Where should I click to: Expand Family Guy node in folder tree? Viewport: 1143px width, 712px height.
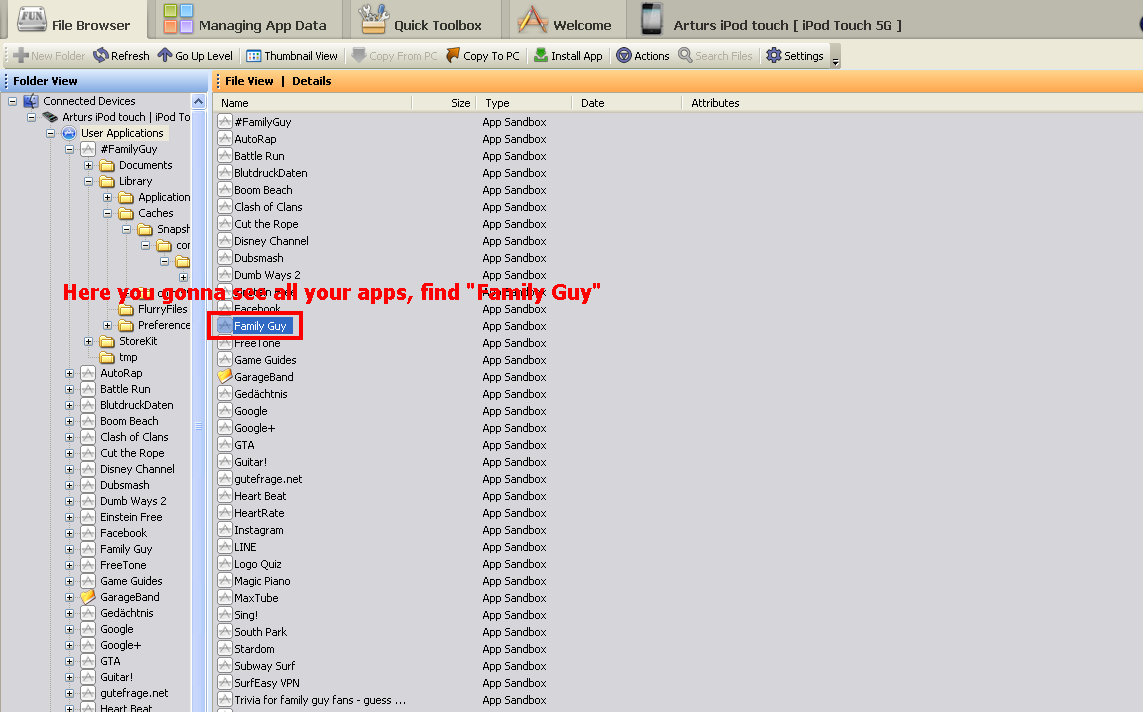[x=69, y=550]
